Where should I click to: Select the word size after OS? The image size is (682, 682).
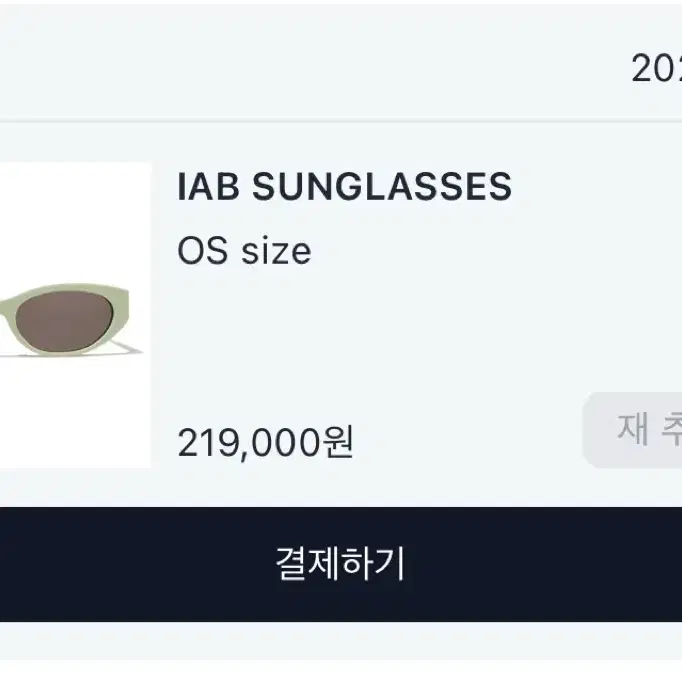pyautogui.click(x=276, y=252)
